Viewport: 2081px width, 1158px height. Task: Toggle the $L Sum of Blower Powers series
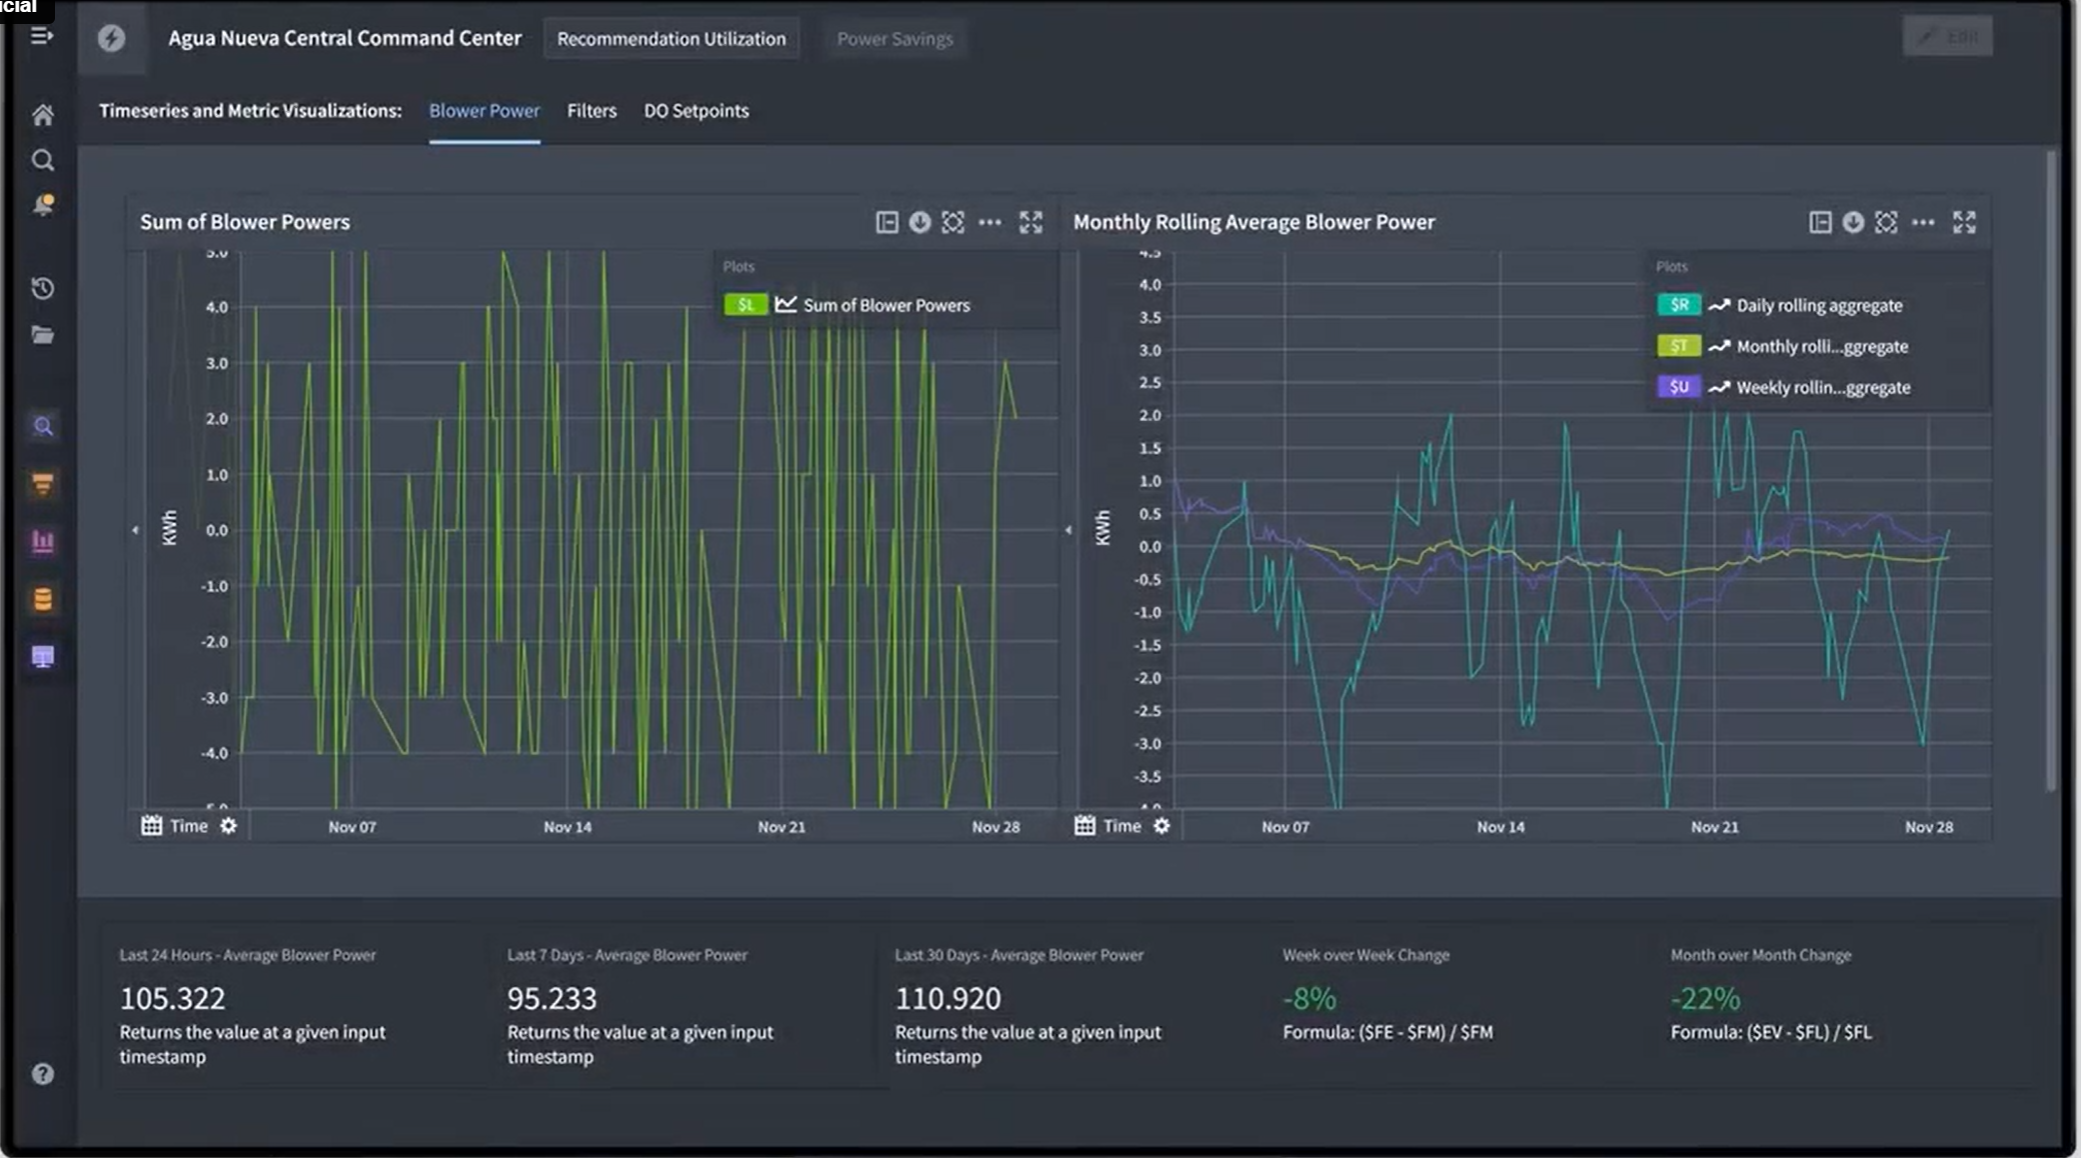746,305
